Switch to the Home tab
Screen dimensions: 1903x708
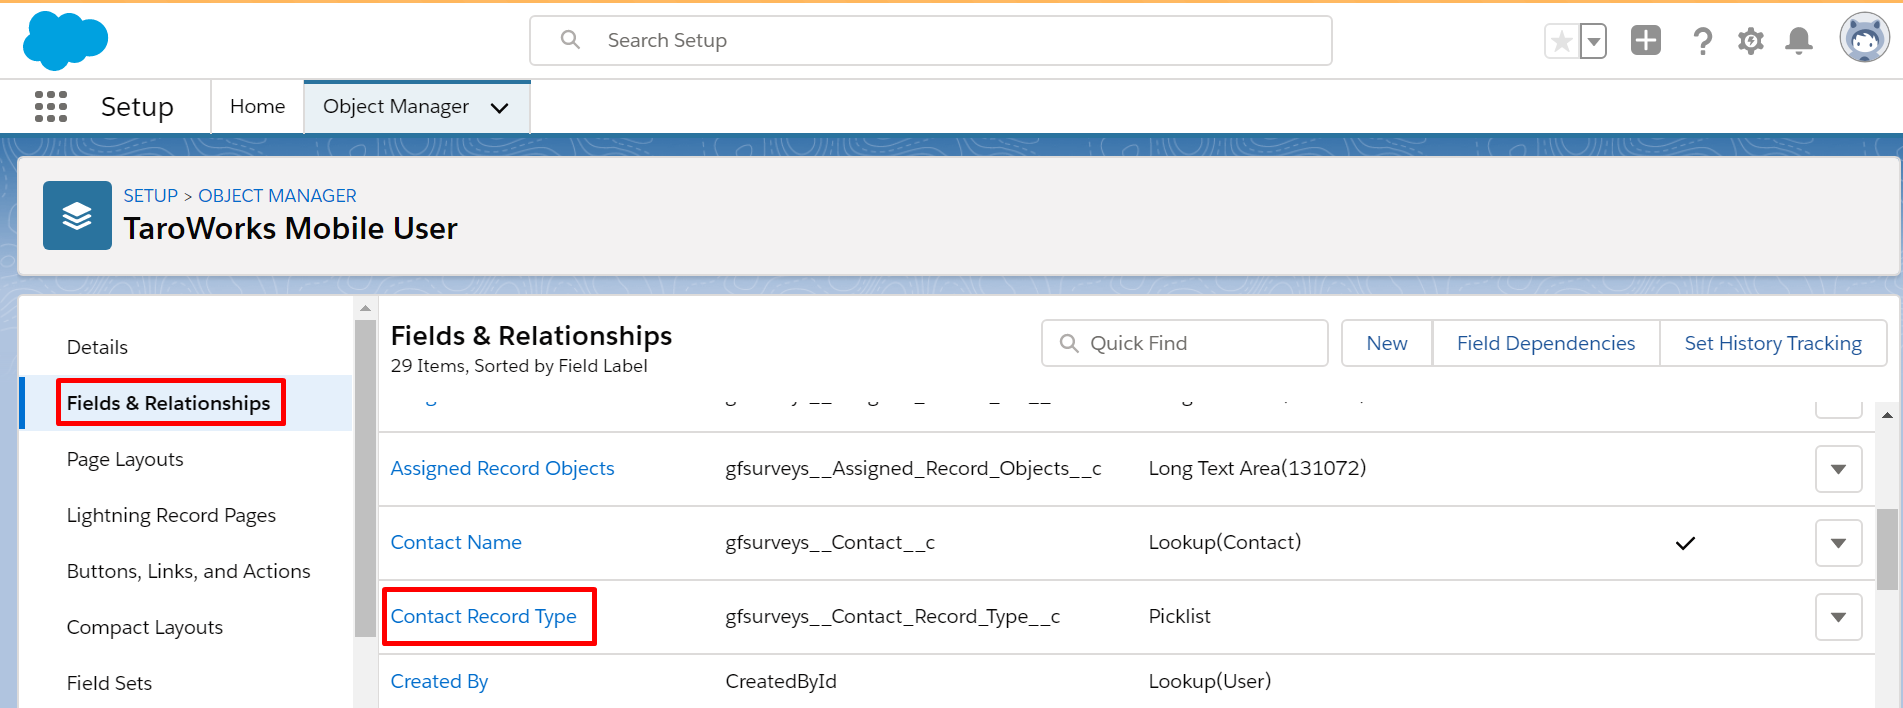(x=257, y=106)
